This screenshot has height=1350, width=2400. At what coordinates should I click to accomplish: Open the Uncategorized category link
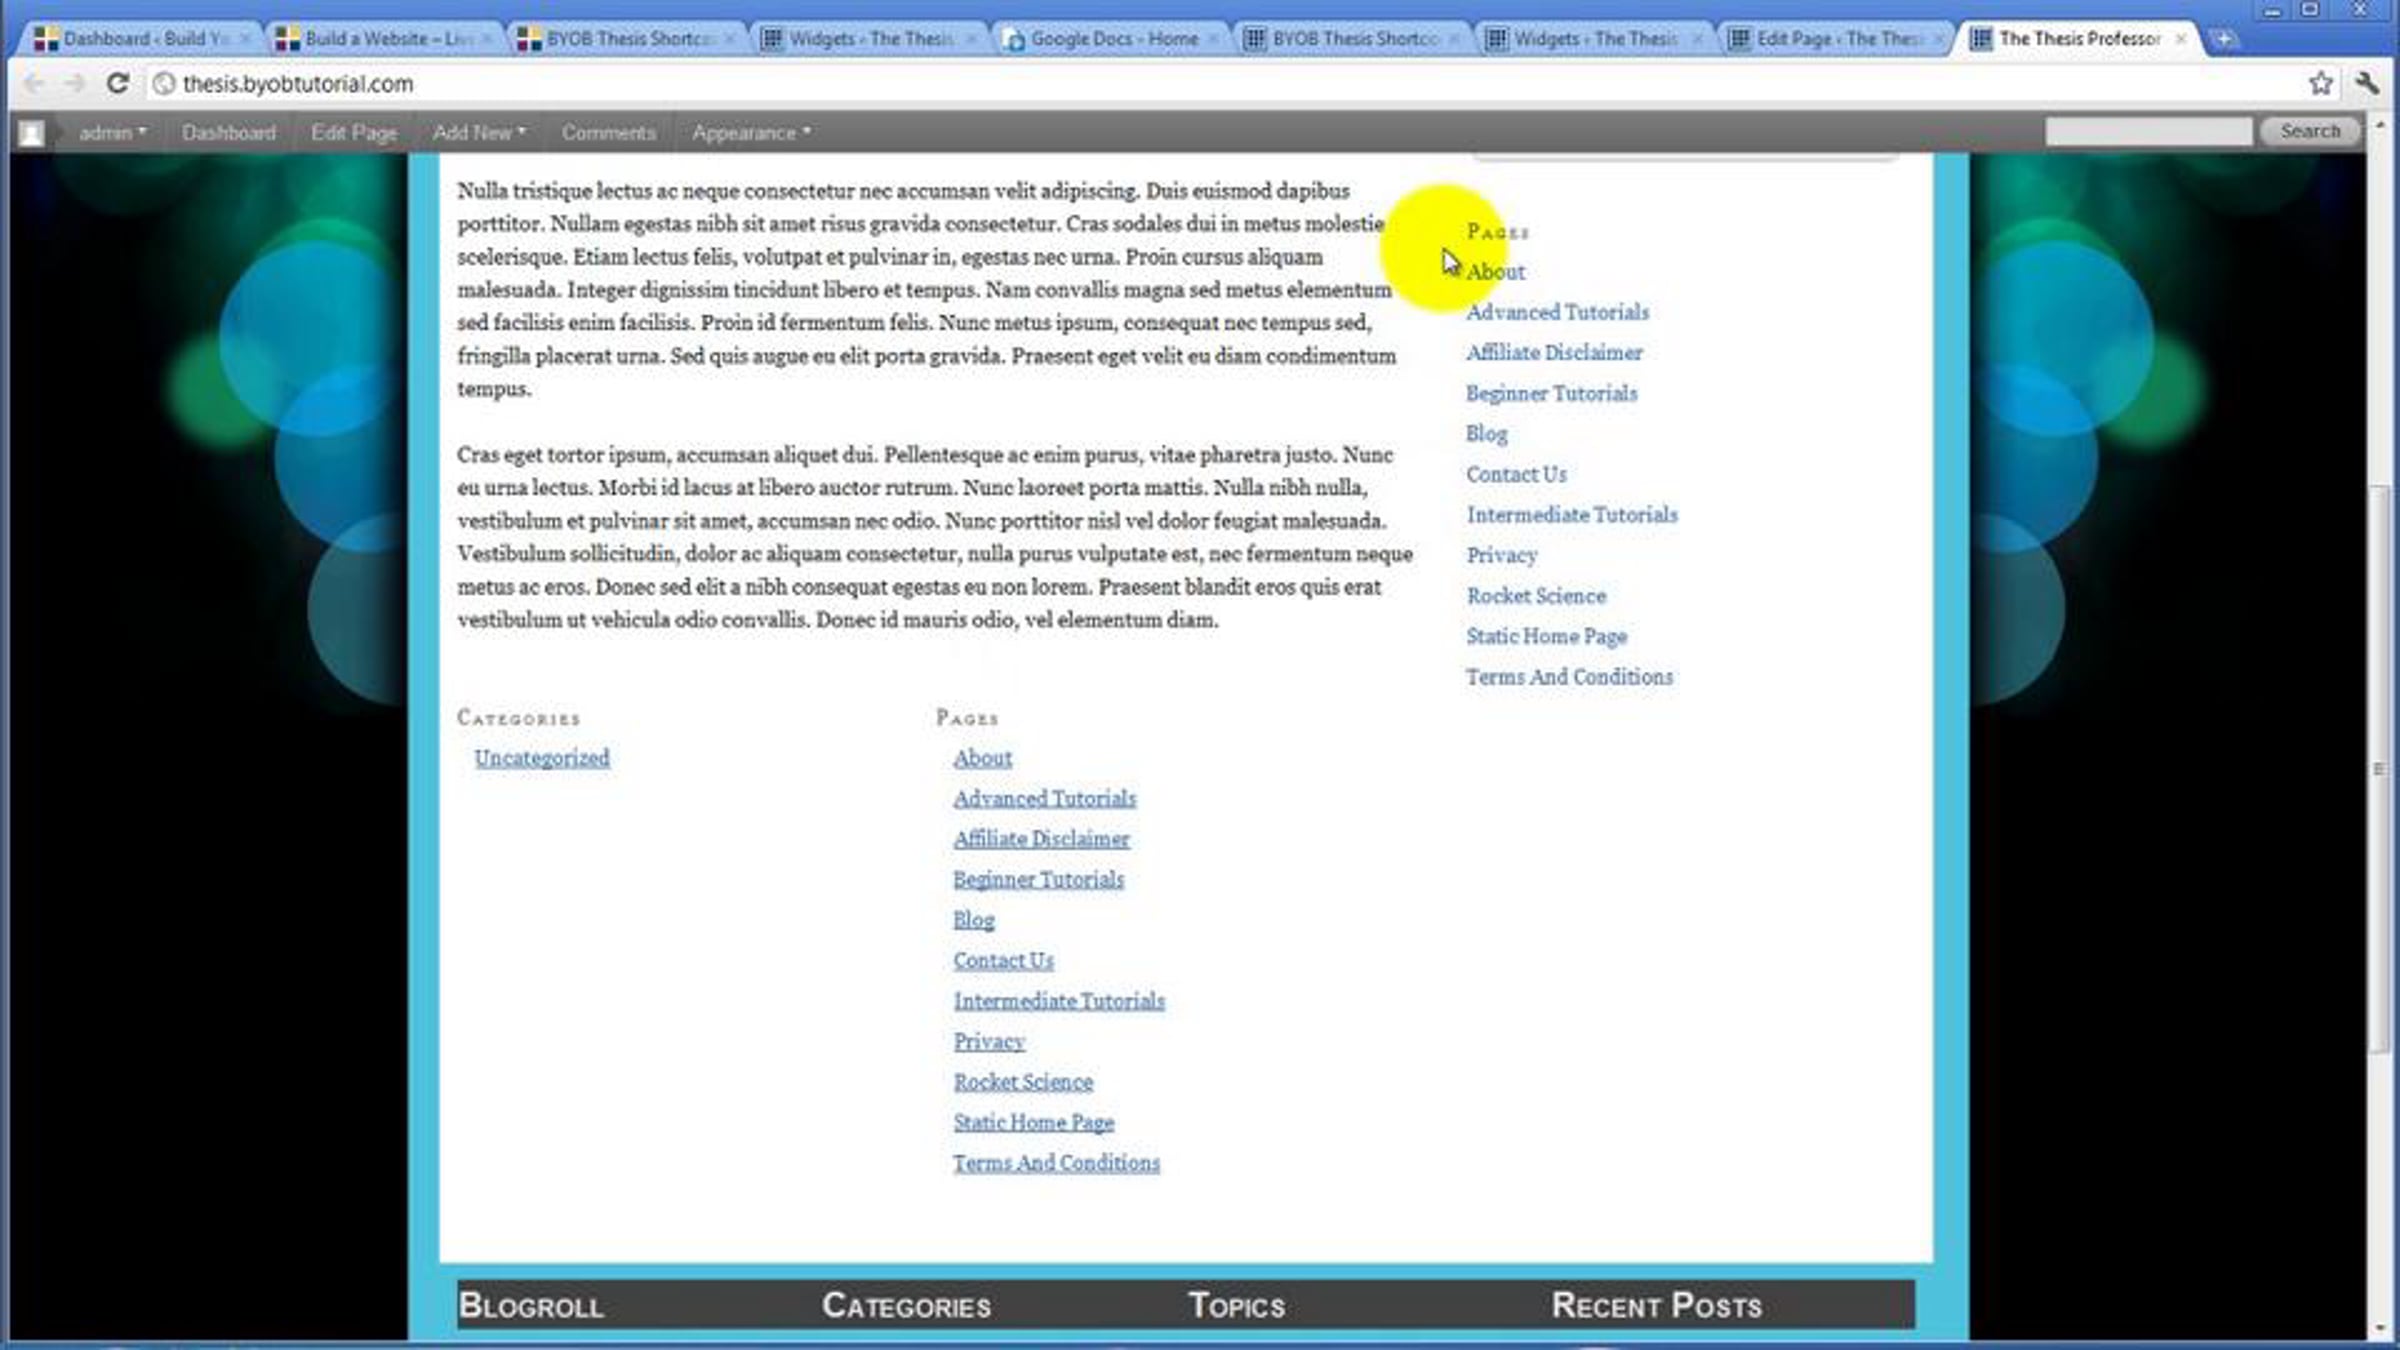coord(541,758)
